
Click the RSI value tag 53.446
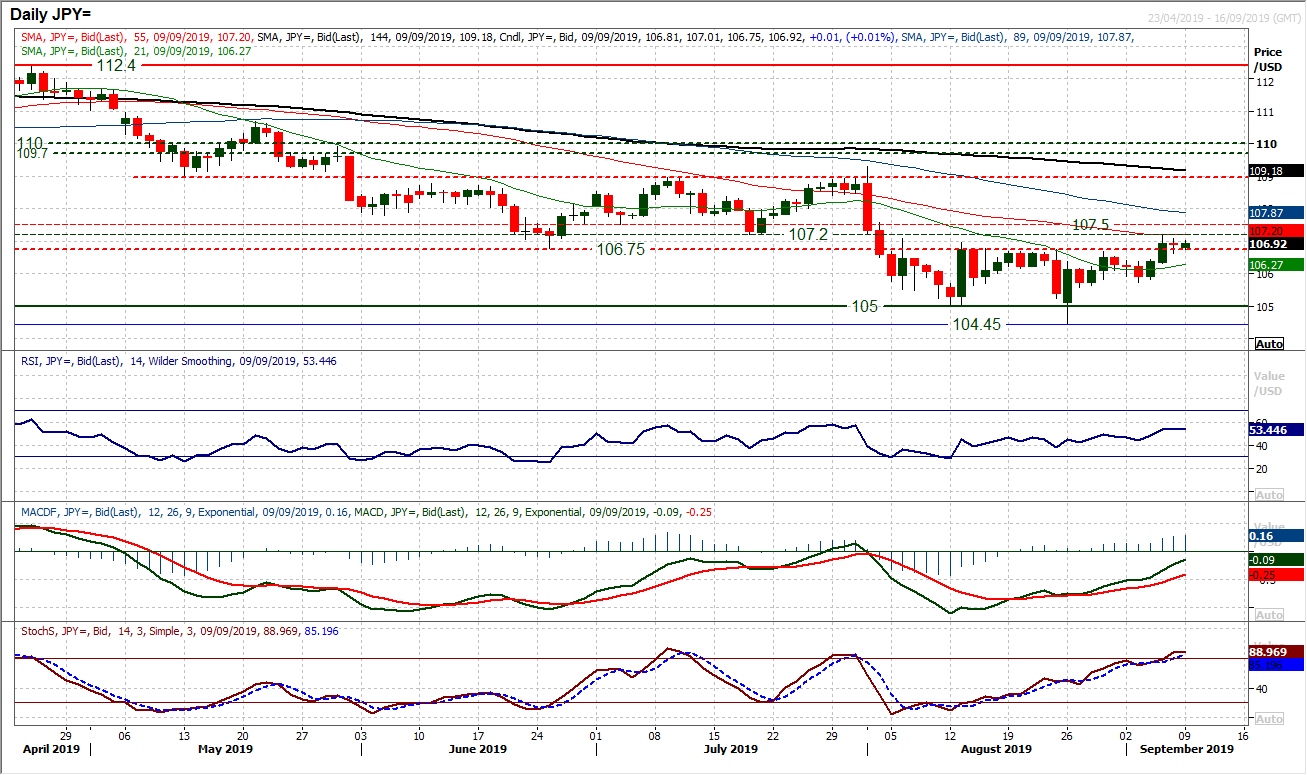tap(1277, 430)
